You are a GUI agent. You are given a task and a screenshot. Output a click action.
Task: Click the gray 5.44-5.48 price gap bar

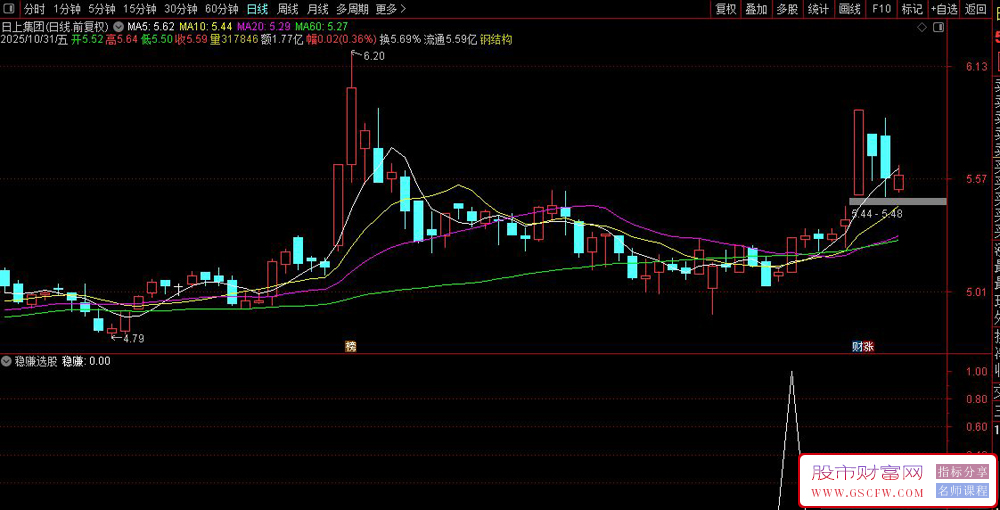click(897, 201)
